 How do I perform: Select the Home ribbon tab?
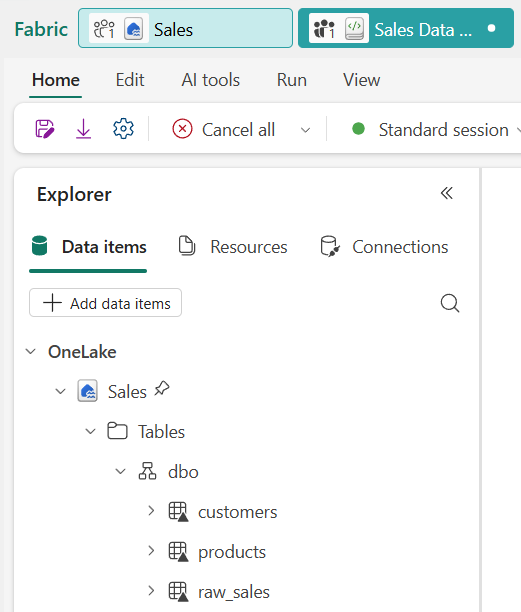coord(56,80)
